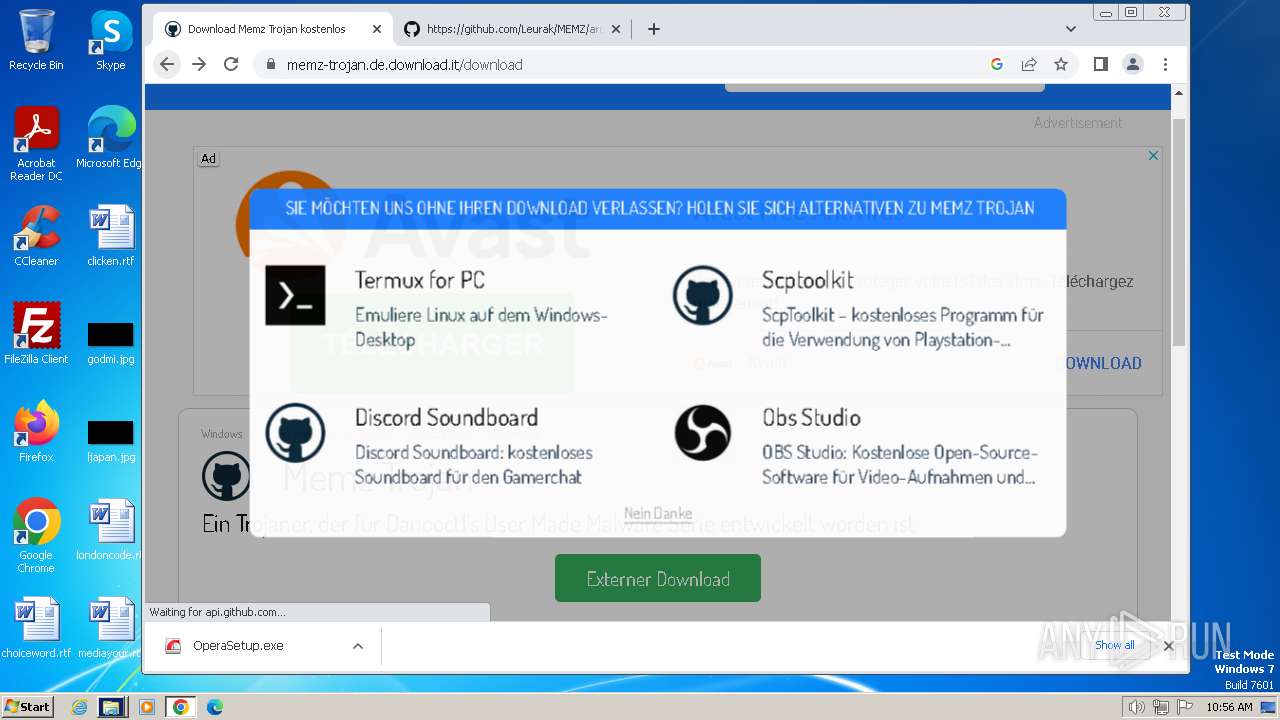Image resolution: width=1280 pixels, height=720 pixels.
Task: Launch Google Chrome desktop shortcut
Action: 36,536
